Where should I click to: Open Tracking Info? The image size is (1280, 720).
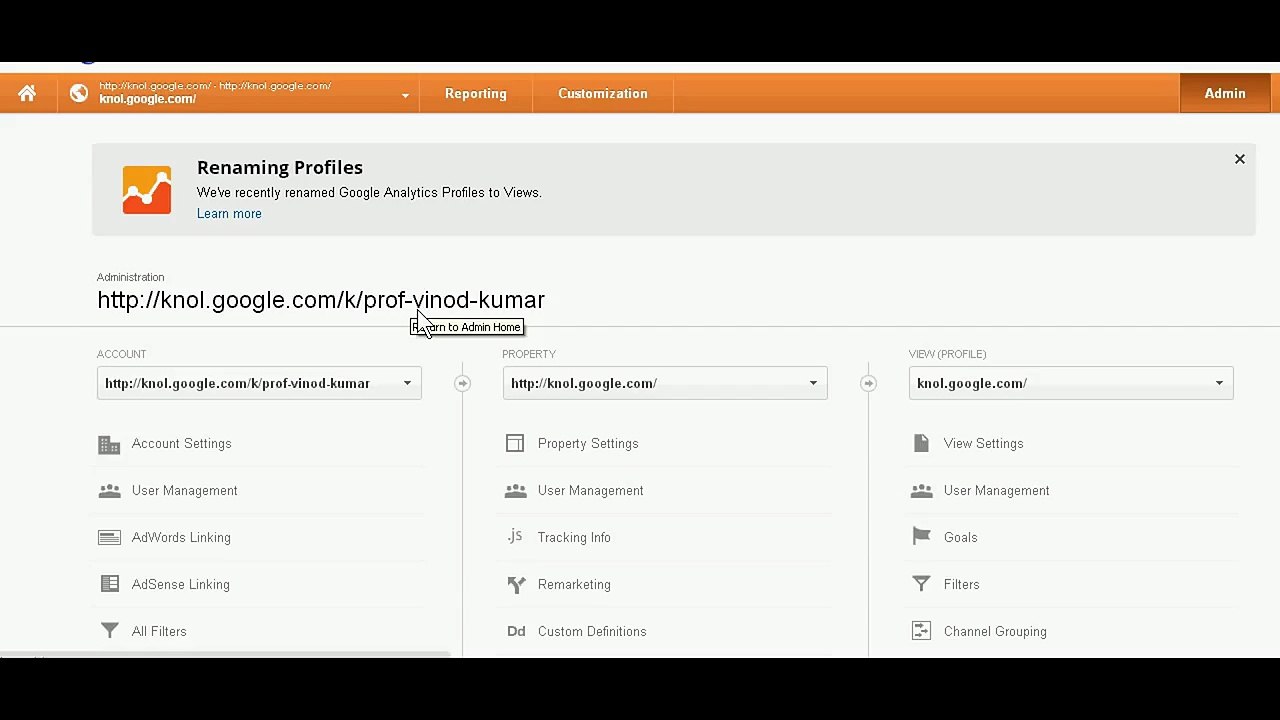(574, 538)
